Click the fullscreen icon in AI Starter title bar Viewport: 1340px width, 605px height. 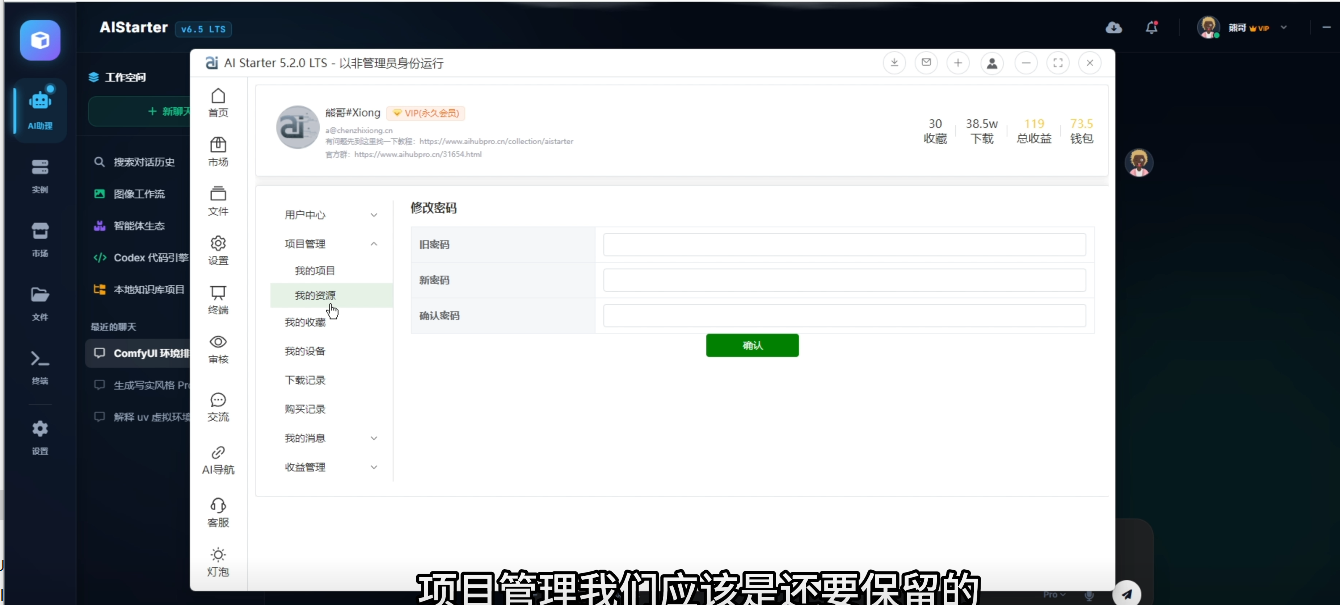(1058, 62)
